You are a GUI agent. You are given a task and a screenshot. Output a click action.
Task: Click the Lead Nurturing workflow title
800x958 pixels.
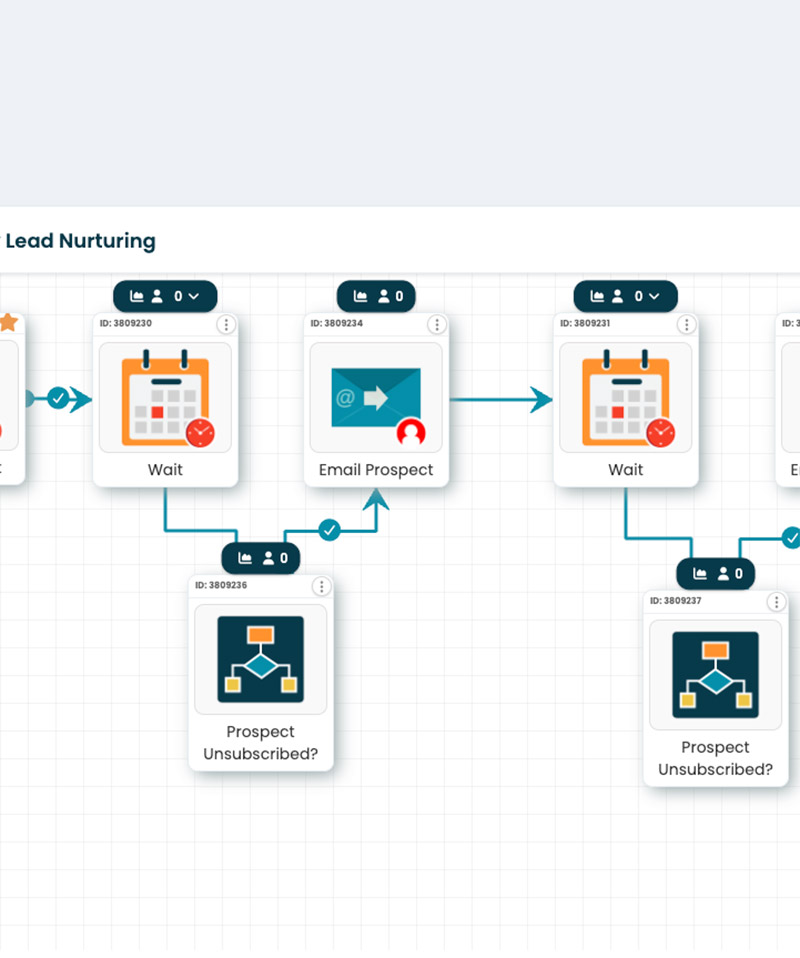click(x=80, y=241)
